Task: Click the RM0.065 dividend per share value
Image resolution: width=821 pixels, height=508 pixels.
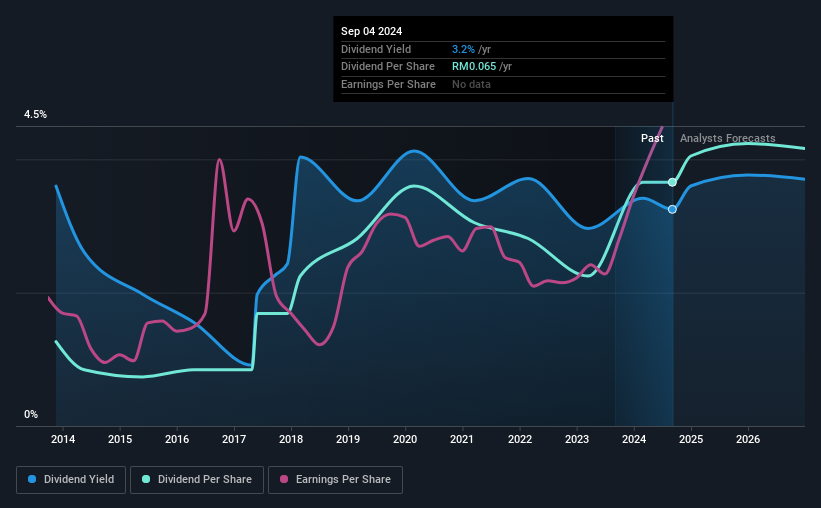Action: [x=474, y=67]
